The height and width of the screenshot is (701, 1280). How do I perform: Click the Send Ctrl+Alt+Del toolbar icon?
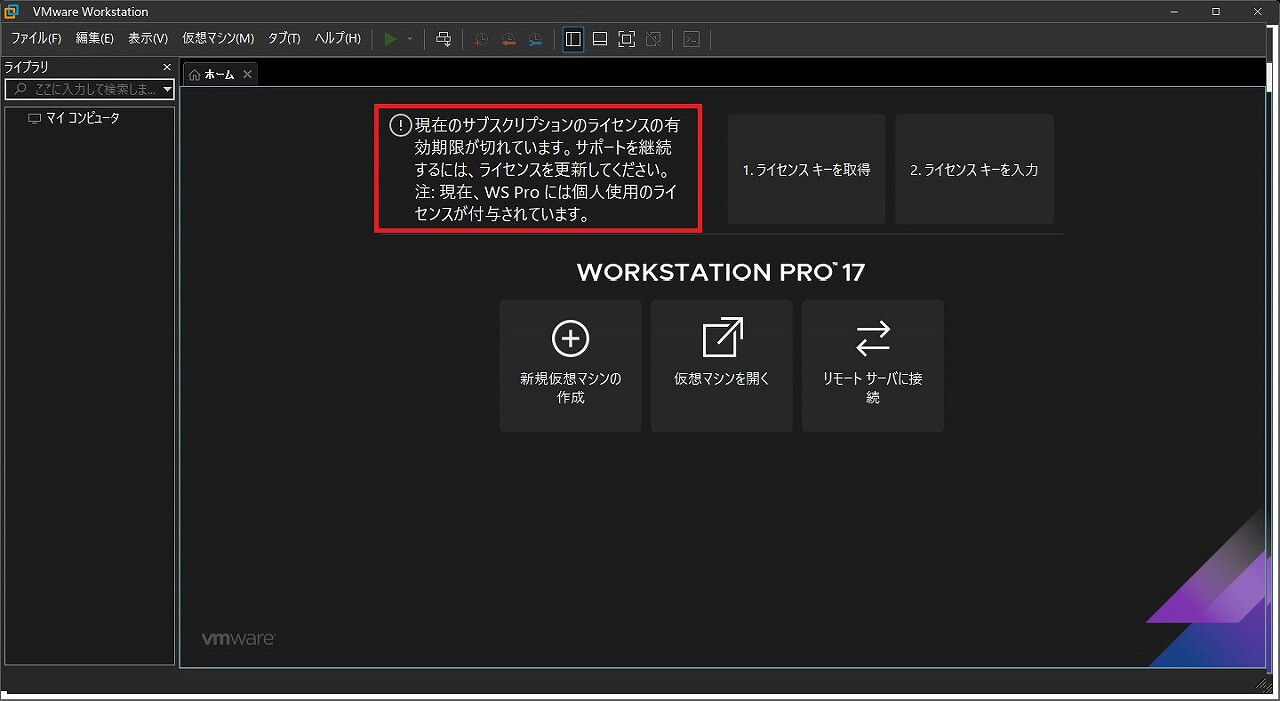click(x=444, y=39)
